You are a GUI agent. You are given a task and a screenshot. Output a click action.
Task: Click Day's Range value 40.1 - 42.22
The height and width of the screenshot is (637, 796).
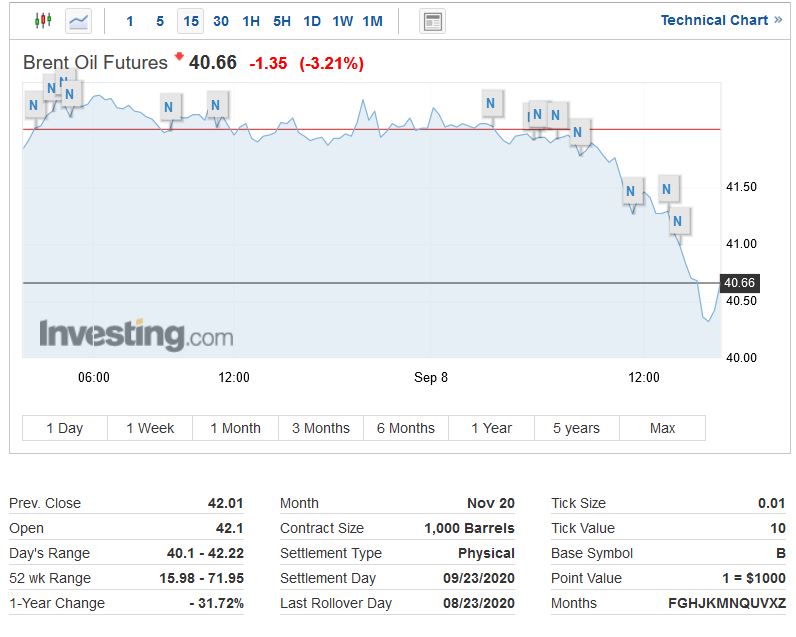point(205,553)
